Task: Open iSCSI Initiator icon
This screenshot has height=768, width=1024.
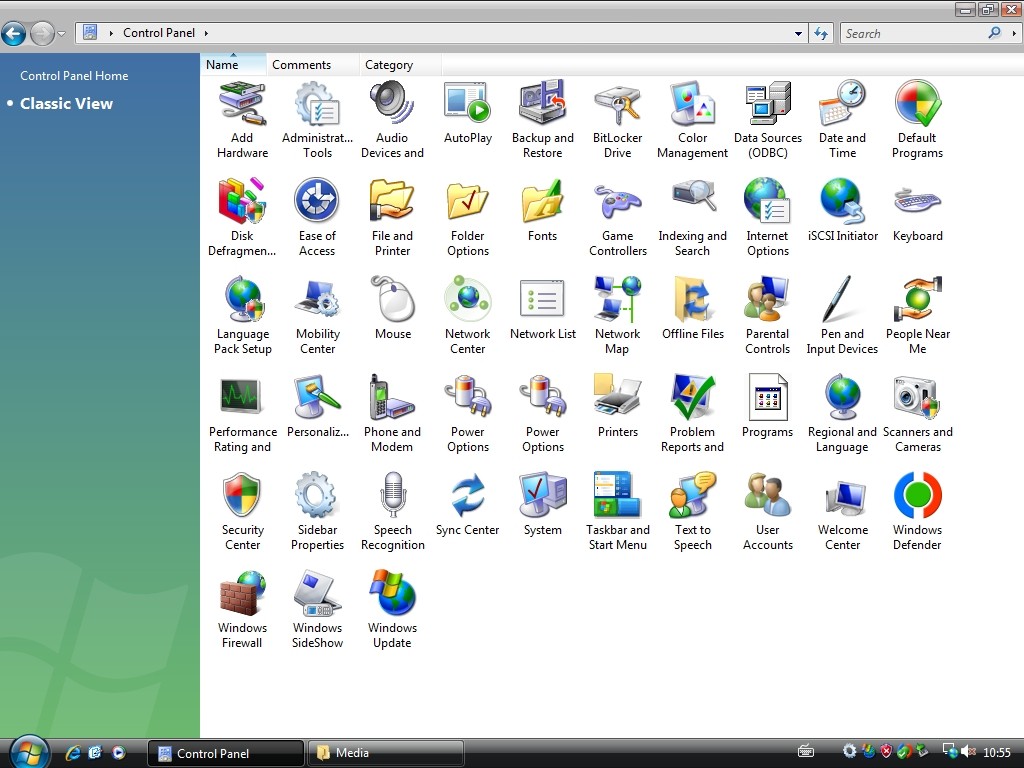Action: [x=842, y=201]
